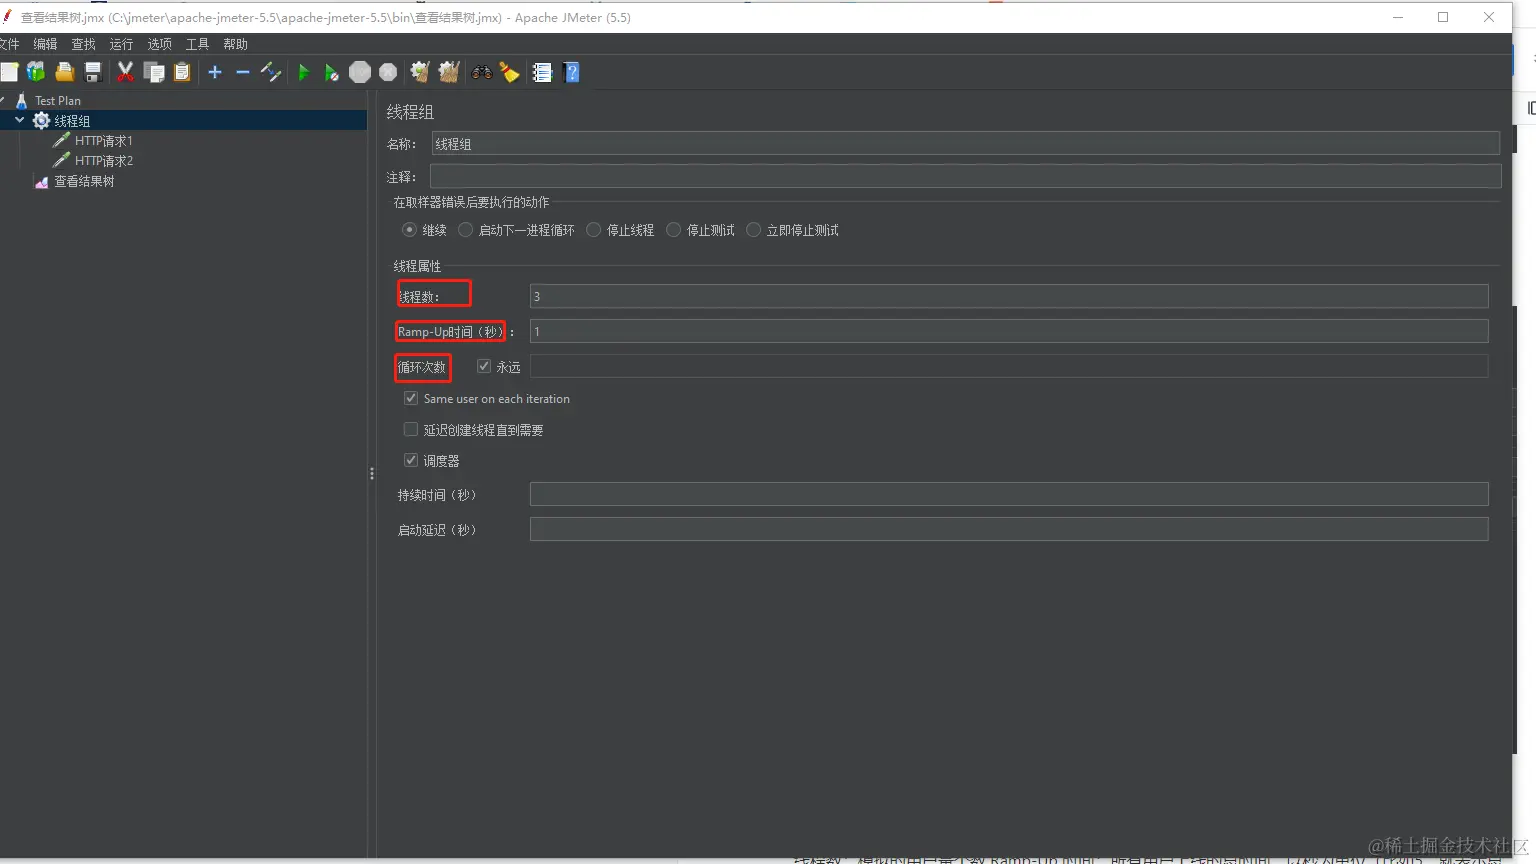Screen dimensions: 1536x864
Task: Click the Open file folder icon
Action: (65, 72)
